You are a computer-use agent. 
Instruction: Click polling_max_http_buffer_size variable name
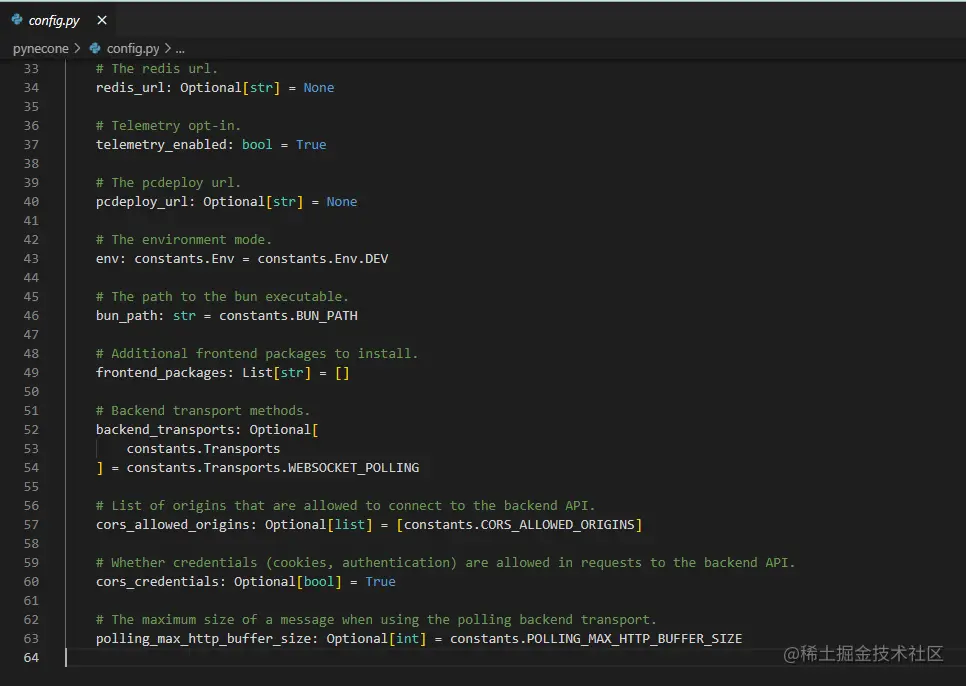[x=203, y=639]
